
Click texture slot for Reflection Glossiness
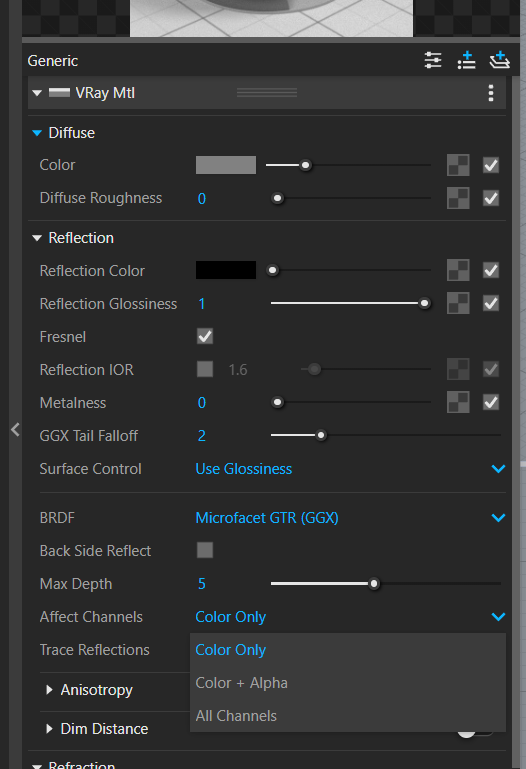(458, 303)
